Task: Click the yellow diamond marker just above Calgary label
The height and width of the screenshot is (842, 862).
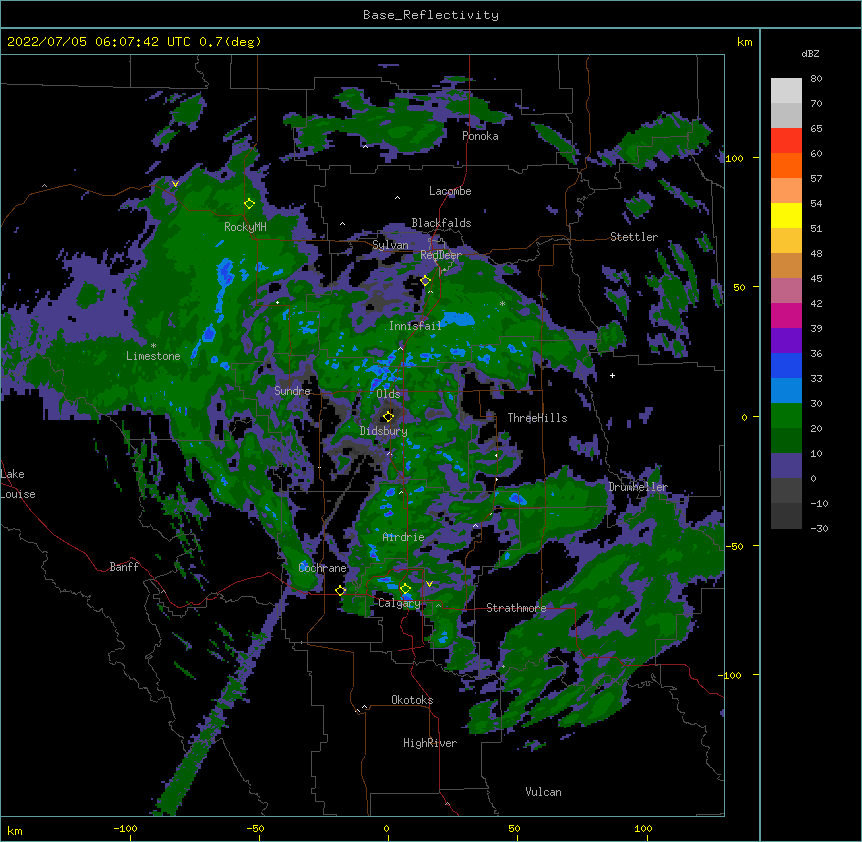Action: tap(405, 589)
